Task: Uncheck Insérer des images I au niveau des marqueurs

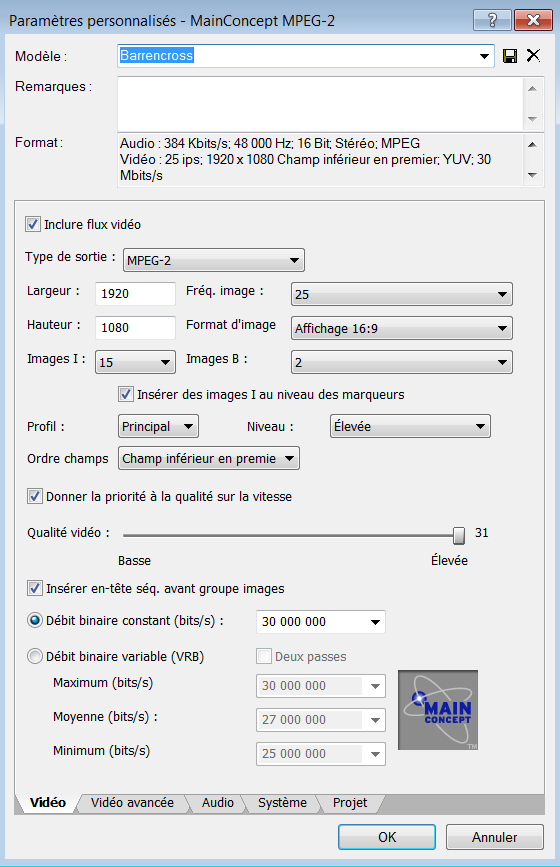Action: (x=125, y=394)
